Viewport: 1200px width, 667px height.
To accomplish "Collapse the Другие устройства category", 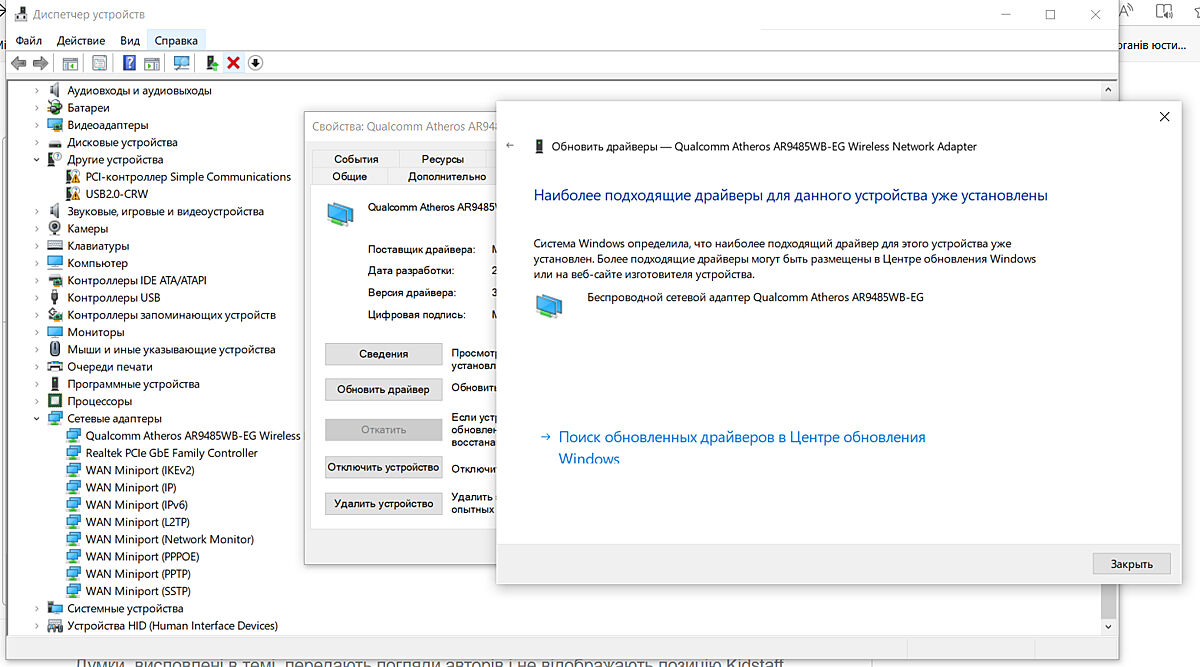I will pos(37,160).
